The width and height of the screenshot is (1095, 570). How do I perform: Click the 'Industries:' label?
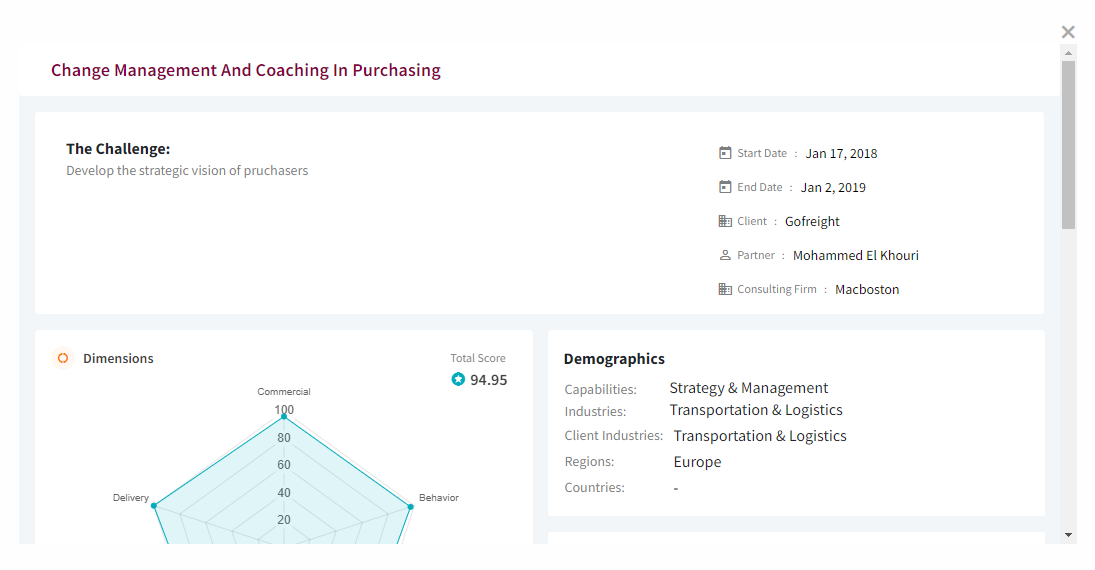pyautogui.click(x=595, y=411)
